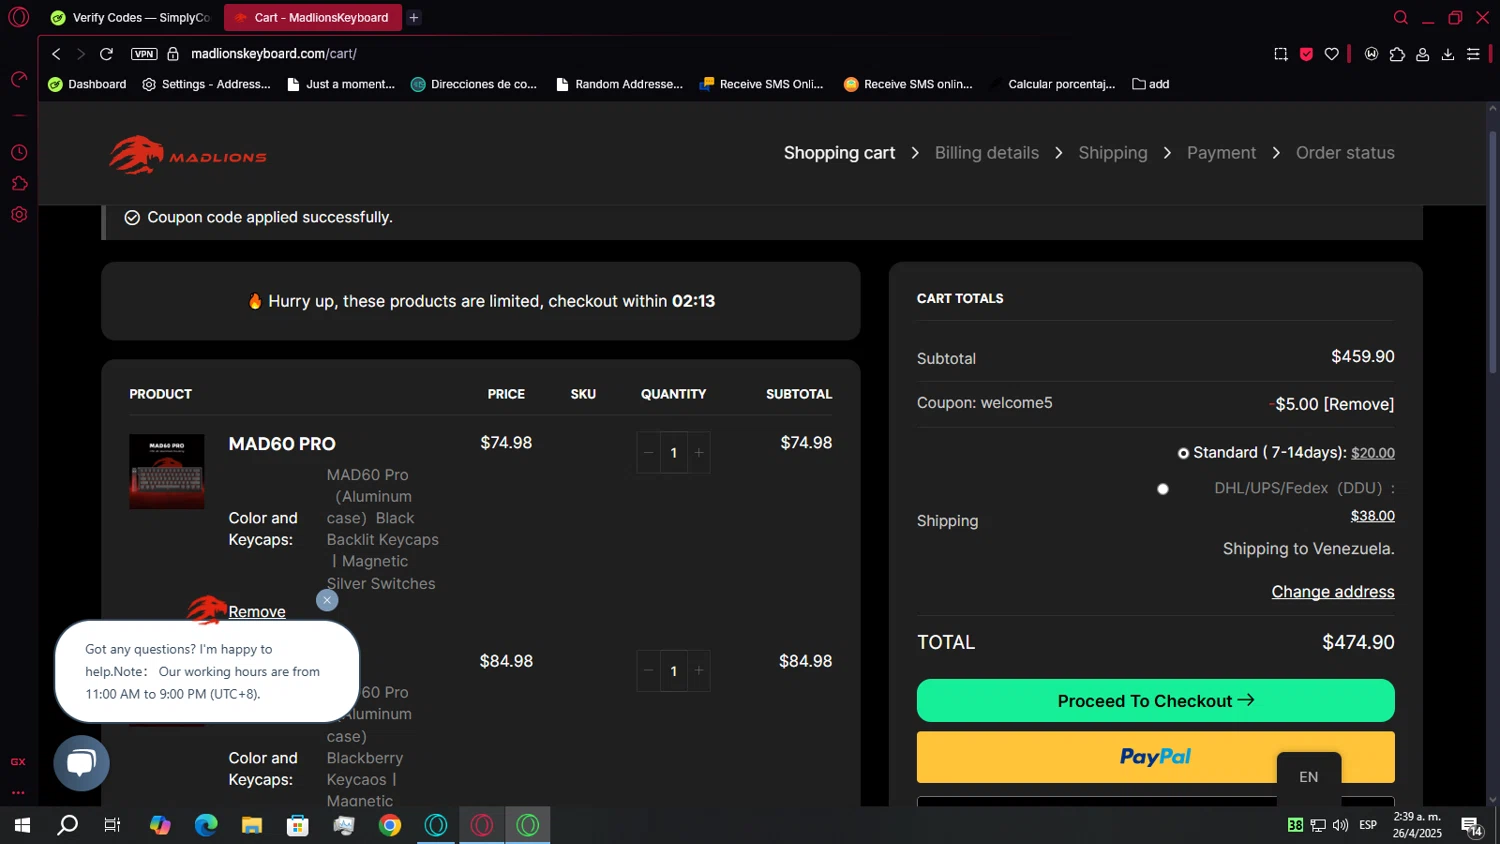Image resolution: width=1500 pixels, height=844 pixels.
Task: Go to the Payment step
Action: (1221, 153)
